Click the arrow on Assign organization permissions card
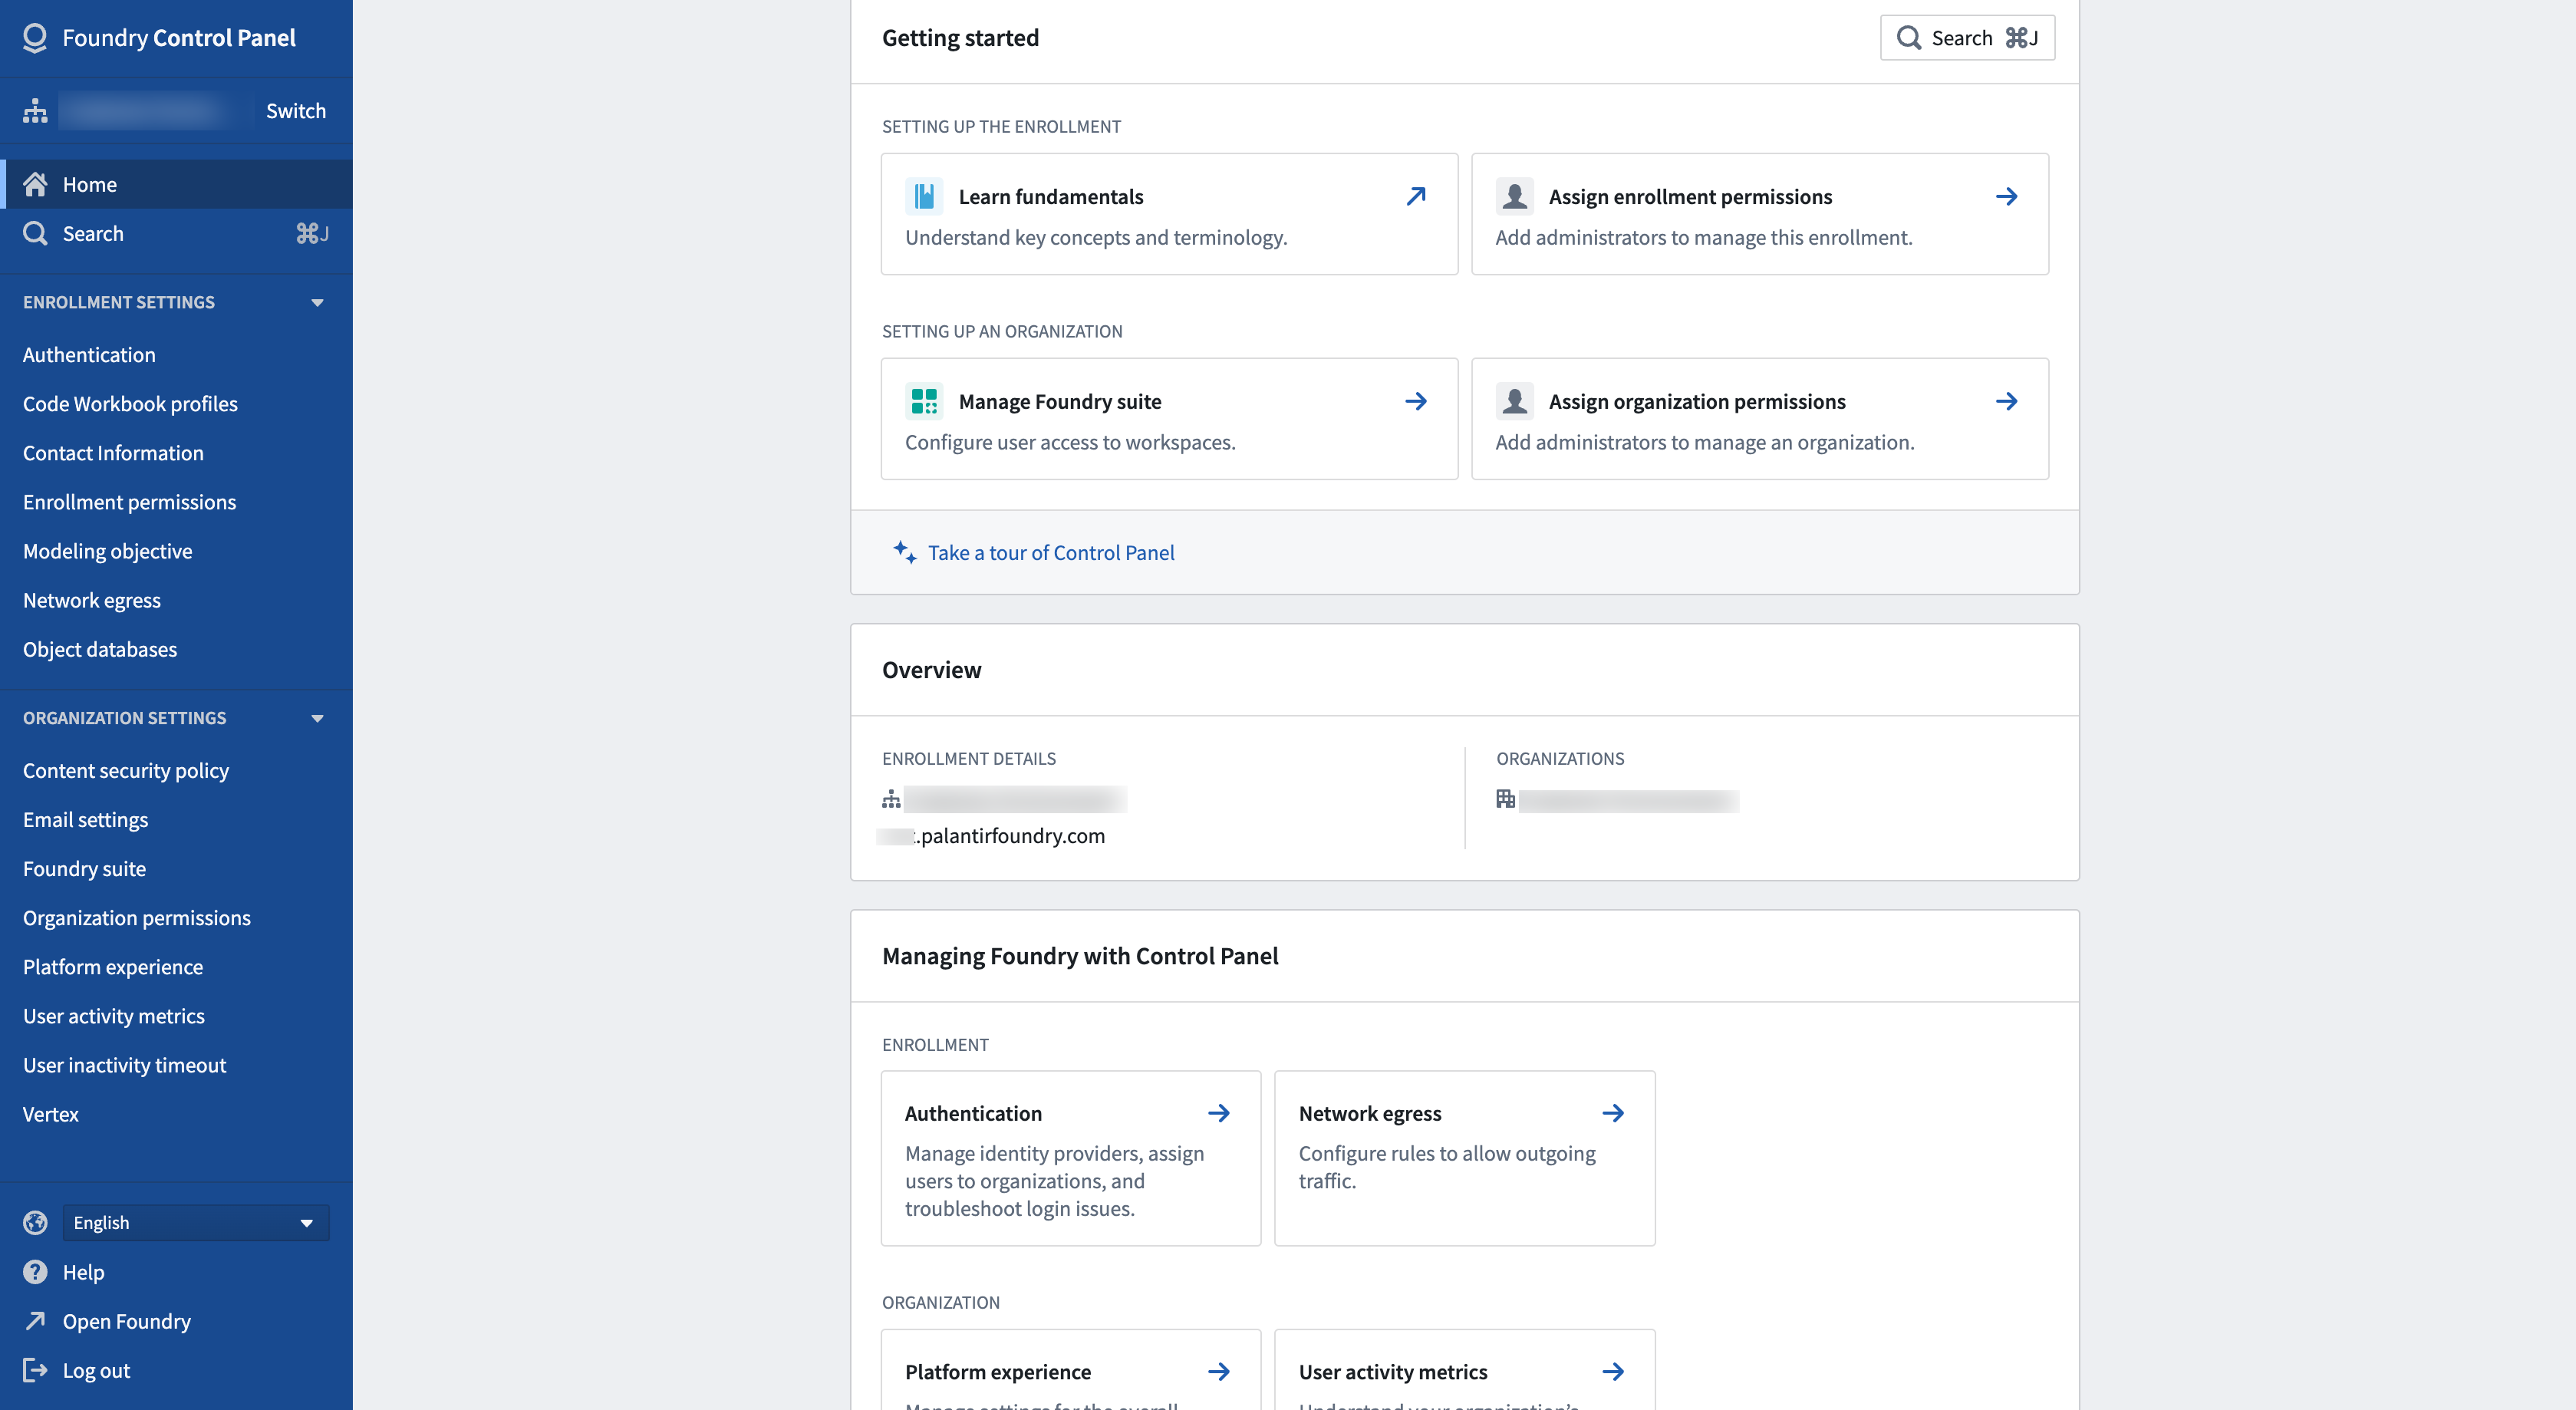The image size is (2576, 1410). [x=2006, y=401]
